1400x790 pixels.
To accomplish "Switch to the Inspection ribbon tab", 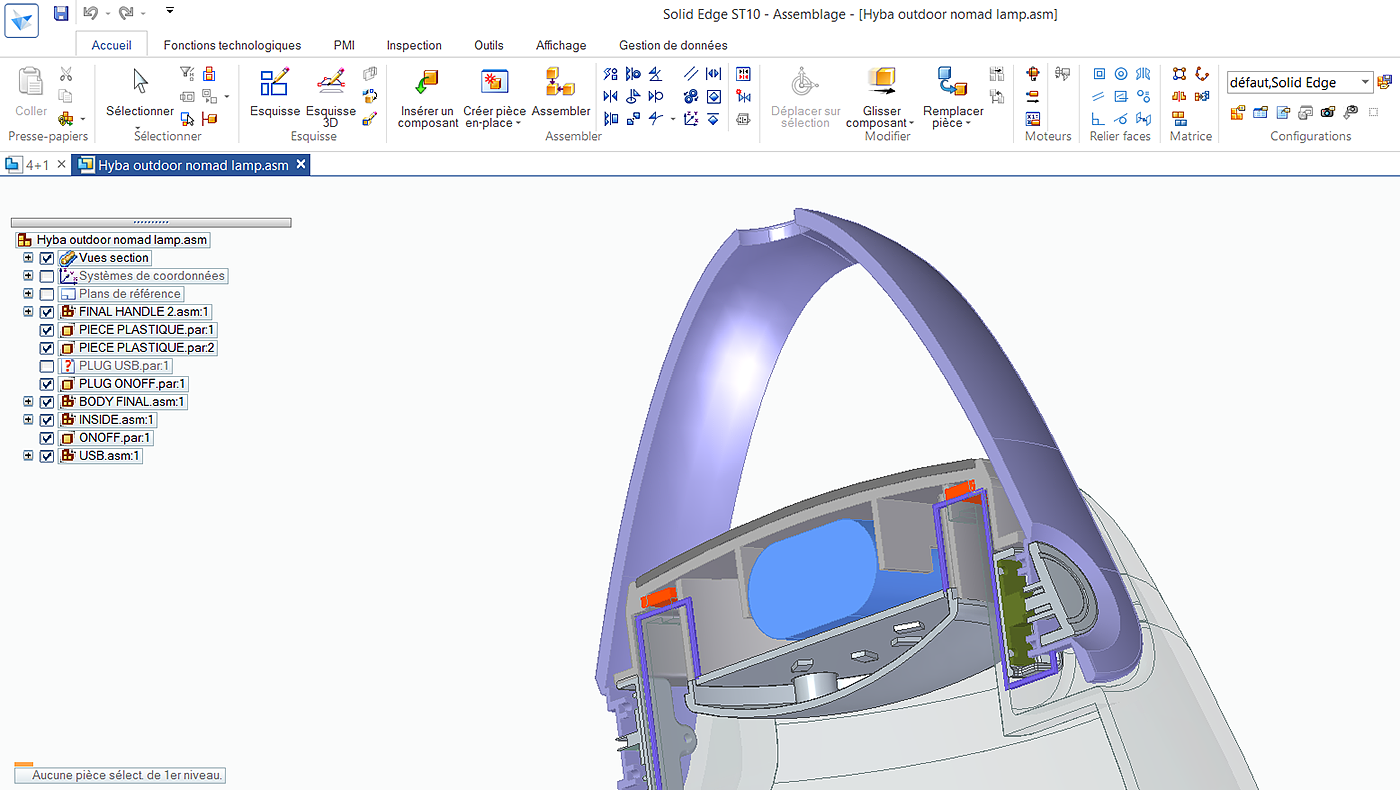I will 414,45.
